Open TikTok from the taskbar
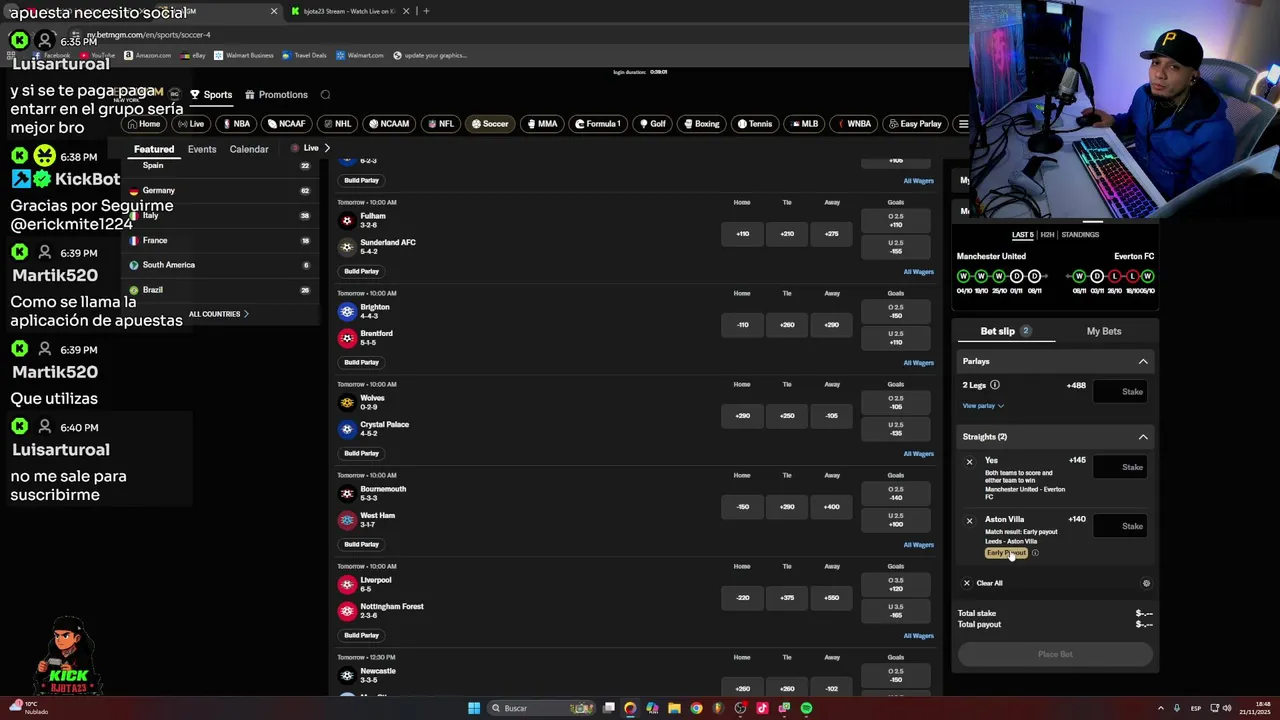This screenshot has width=1280, height=720. pos(762,708)
